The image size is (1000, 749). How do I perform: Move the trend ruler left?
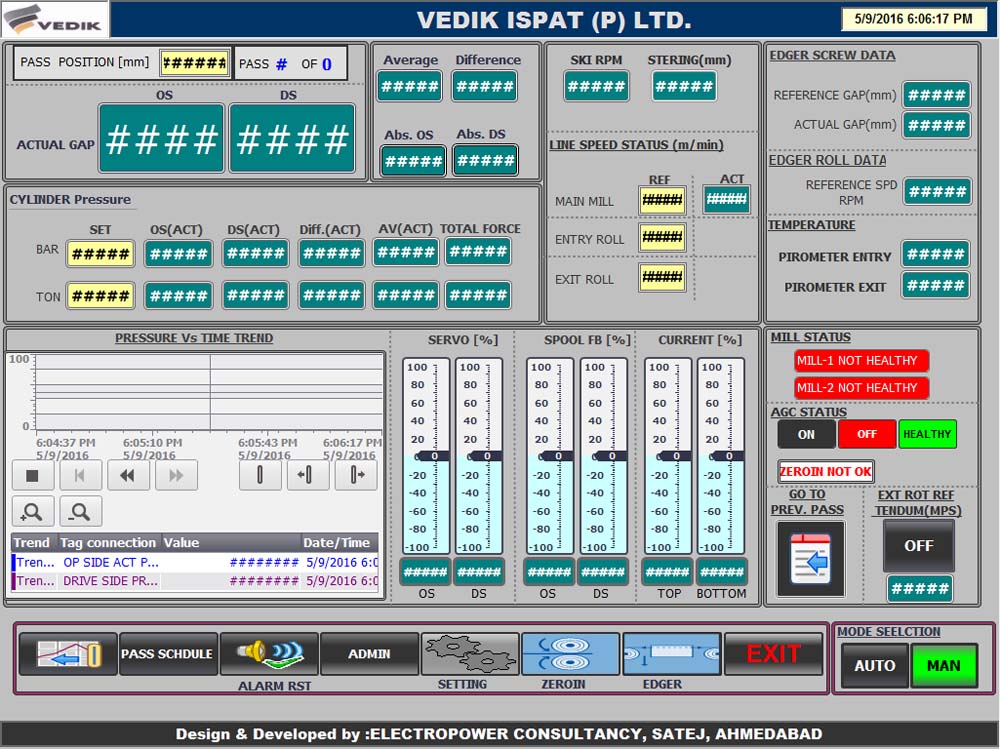307,475
